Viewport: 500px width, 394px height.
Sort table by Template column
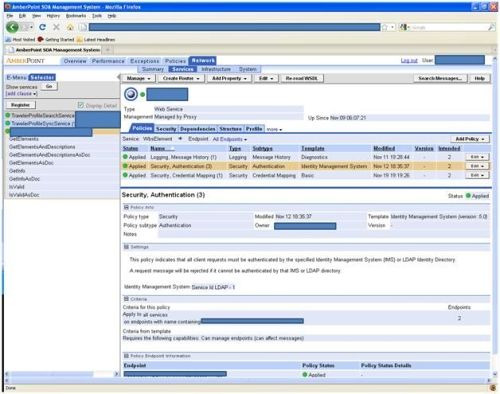pos(313,148)
